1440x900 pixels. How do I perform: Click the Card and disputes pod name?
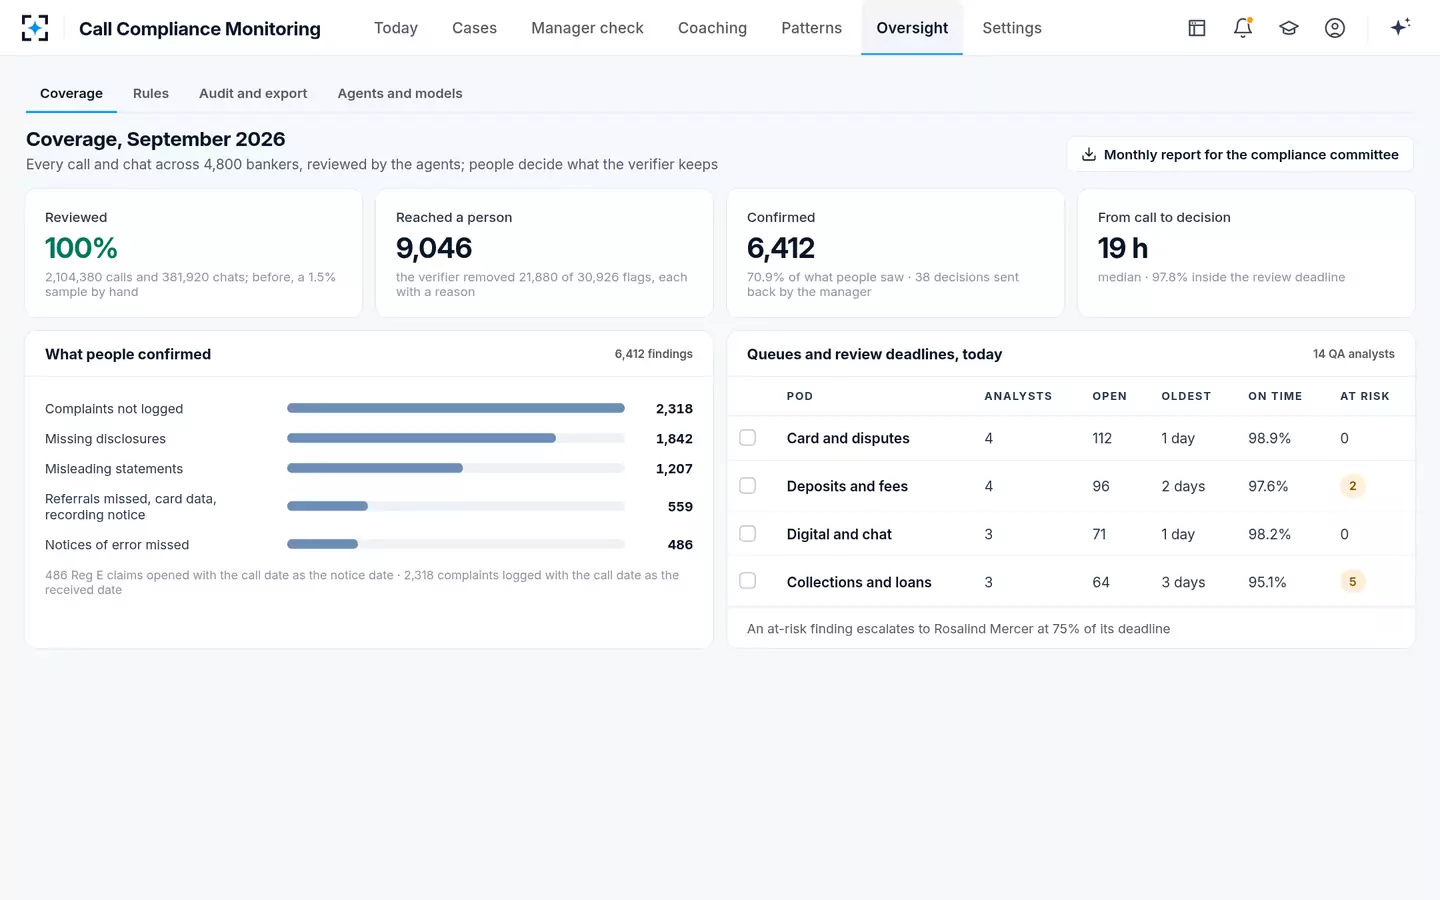[848, 438]
